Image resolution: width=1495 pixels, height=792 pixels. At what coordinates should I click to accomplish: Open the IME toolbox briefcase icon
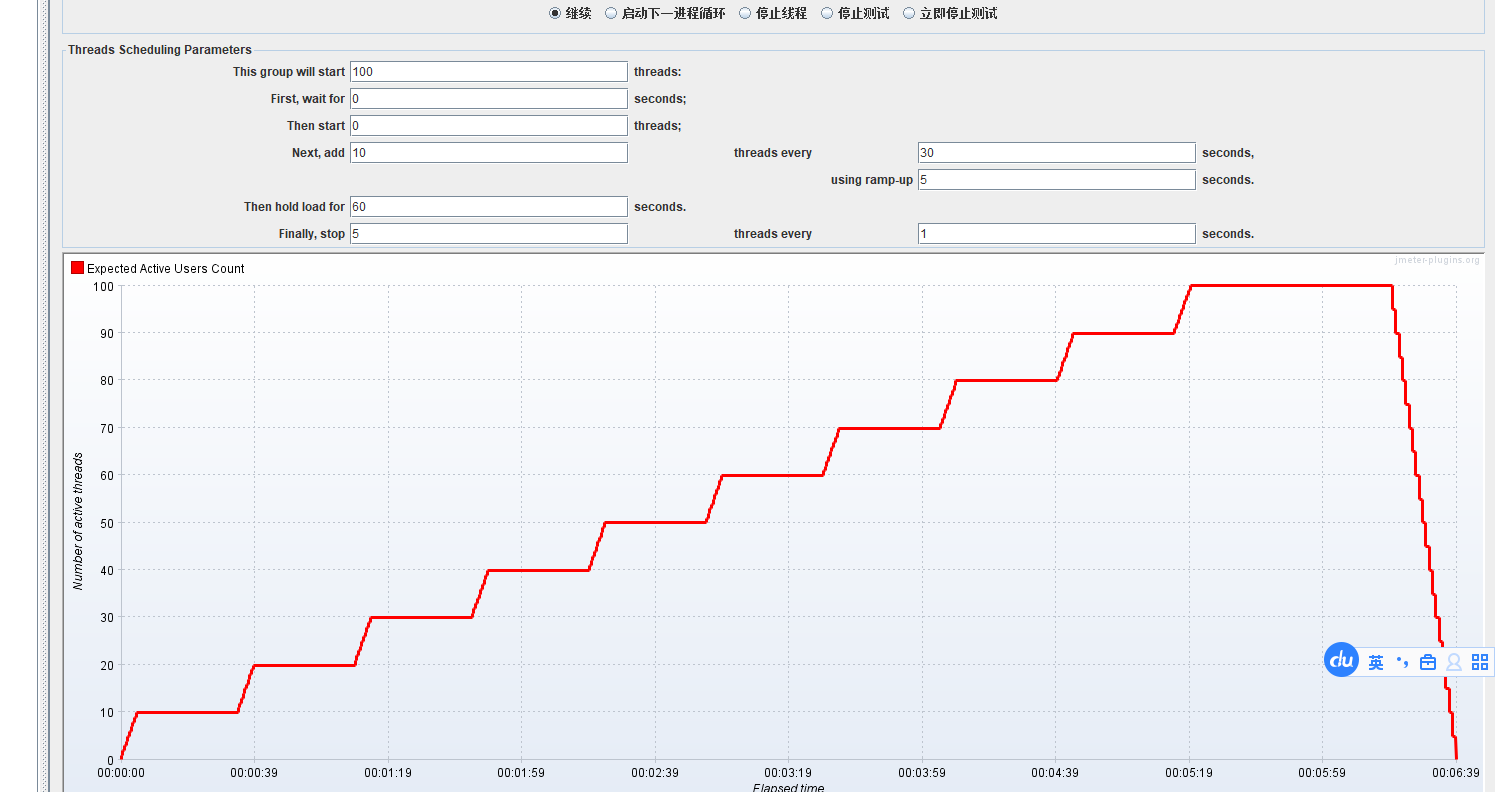(1428, 662)
